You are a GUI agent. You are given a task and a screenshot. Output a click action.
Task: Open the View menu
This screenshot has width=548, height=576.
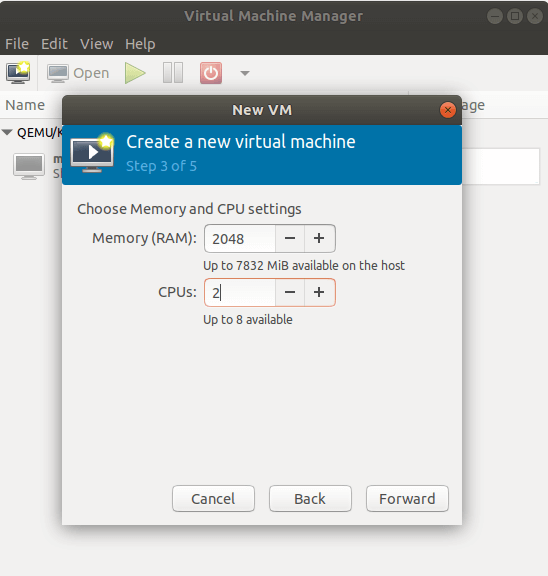pos(97,44)
